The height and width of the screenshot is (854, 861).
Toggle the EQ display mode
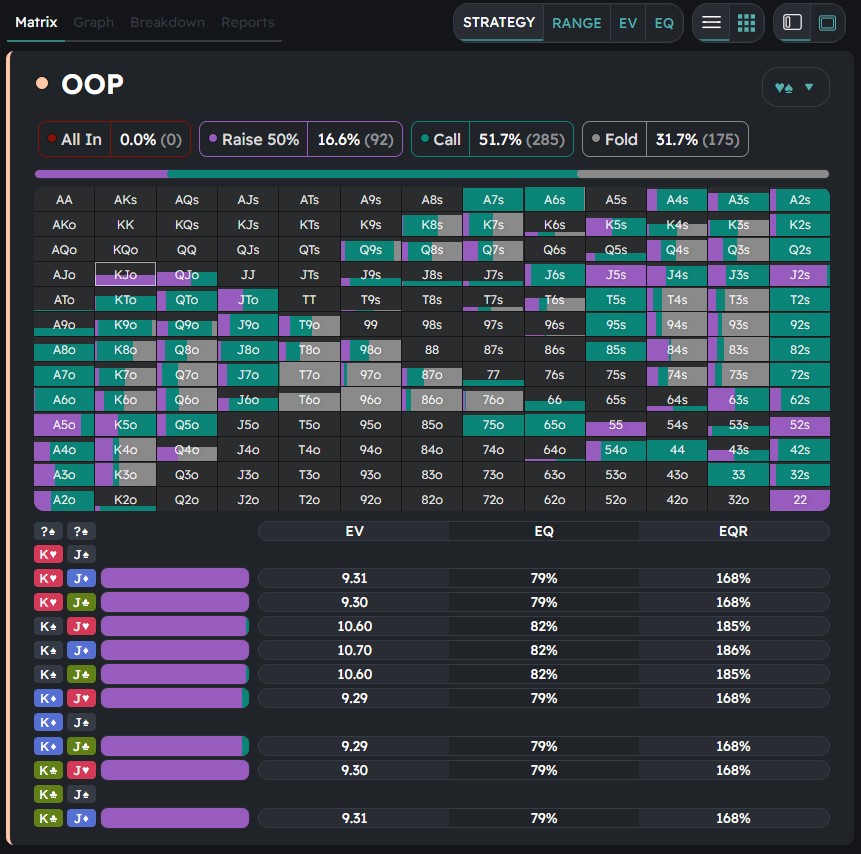[664, 23]
